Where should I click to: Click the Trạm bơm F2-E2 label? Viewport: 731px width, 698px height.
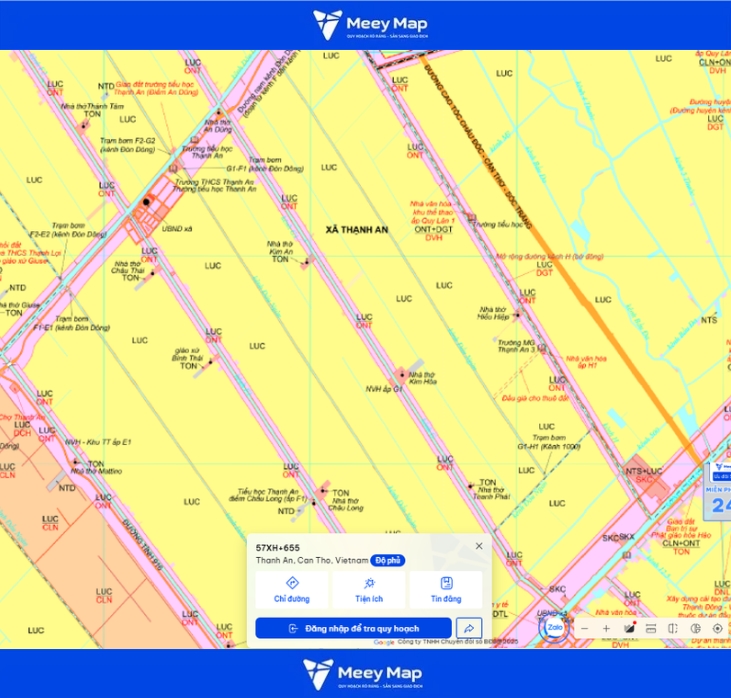(x=68, y=230)
